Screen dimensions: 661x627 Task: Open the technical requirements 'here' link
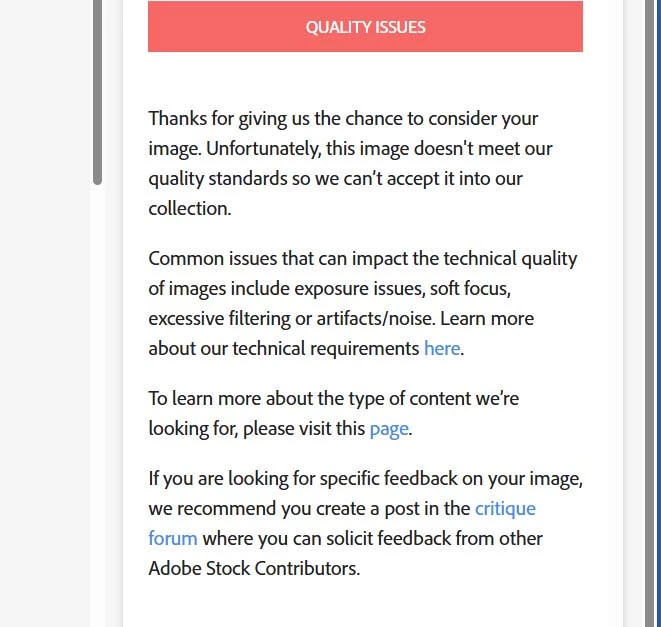(x=441, y=349)
